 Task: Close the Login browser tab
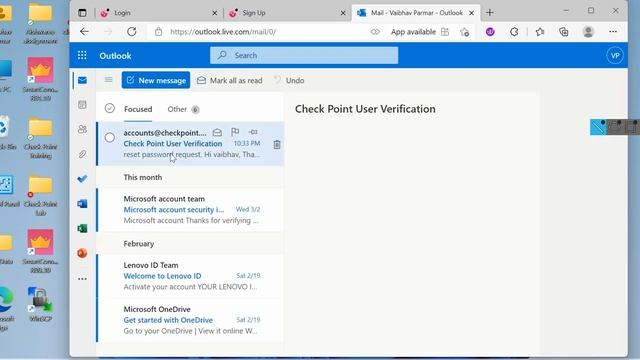pos(215,13)
